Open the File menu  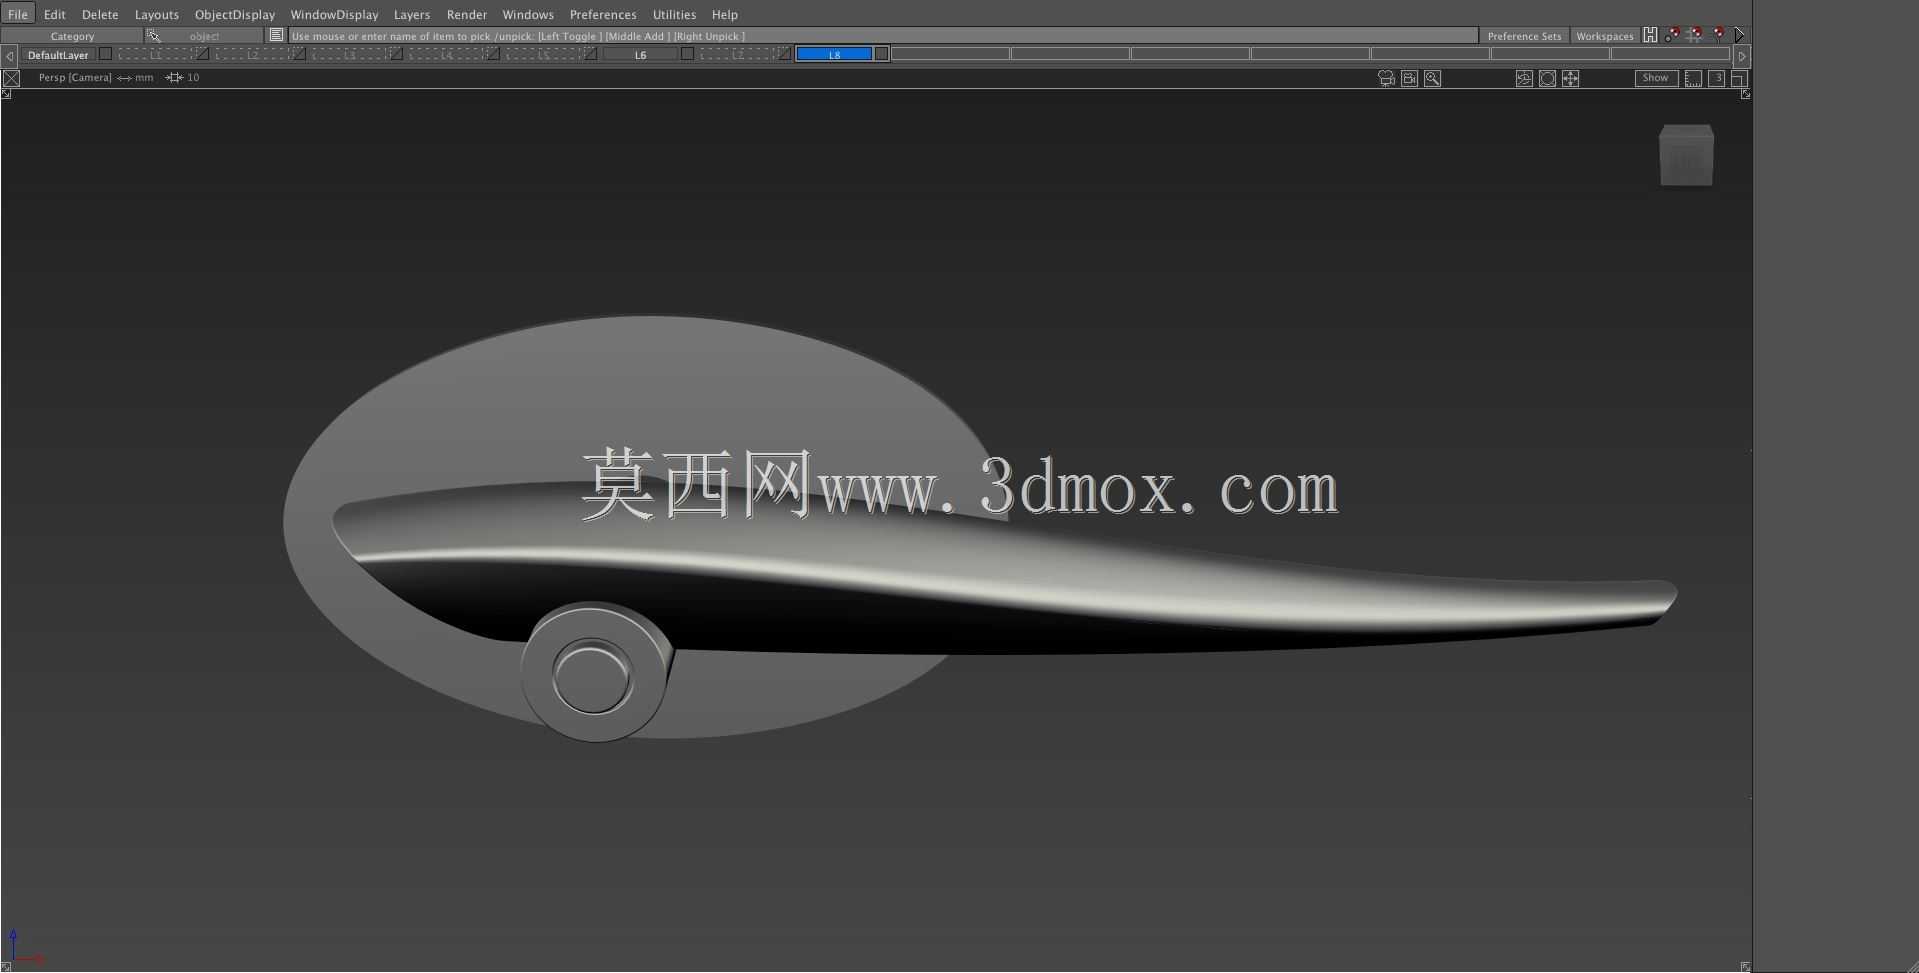pos(18,14)
